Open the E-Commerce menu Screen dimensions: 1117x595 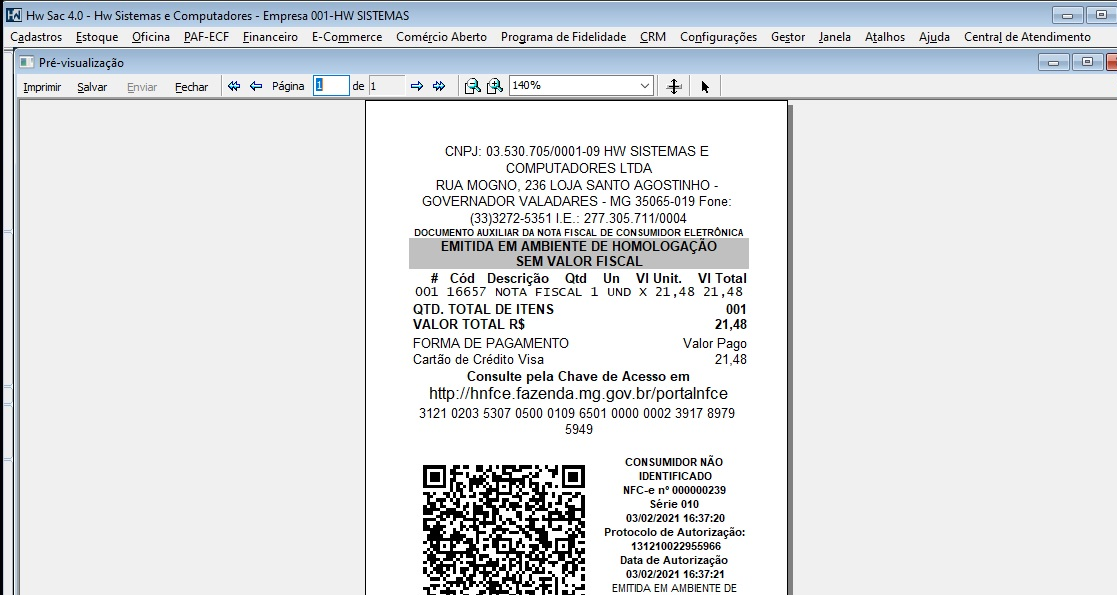pyautogui.click(x=347, y=37)
